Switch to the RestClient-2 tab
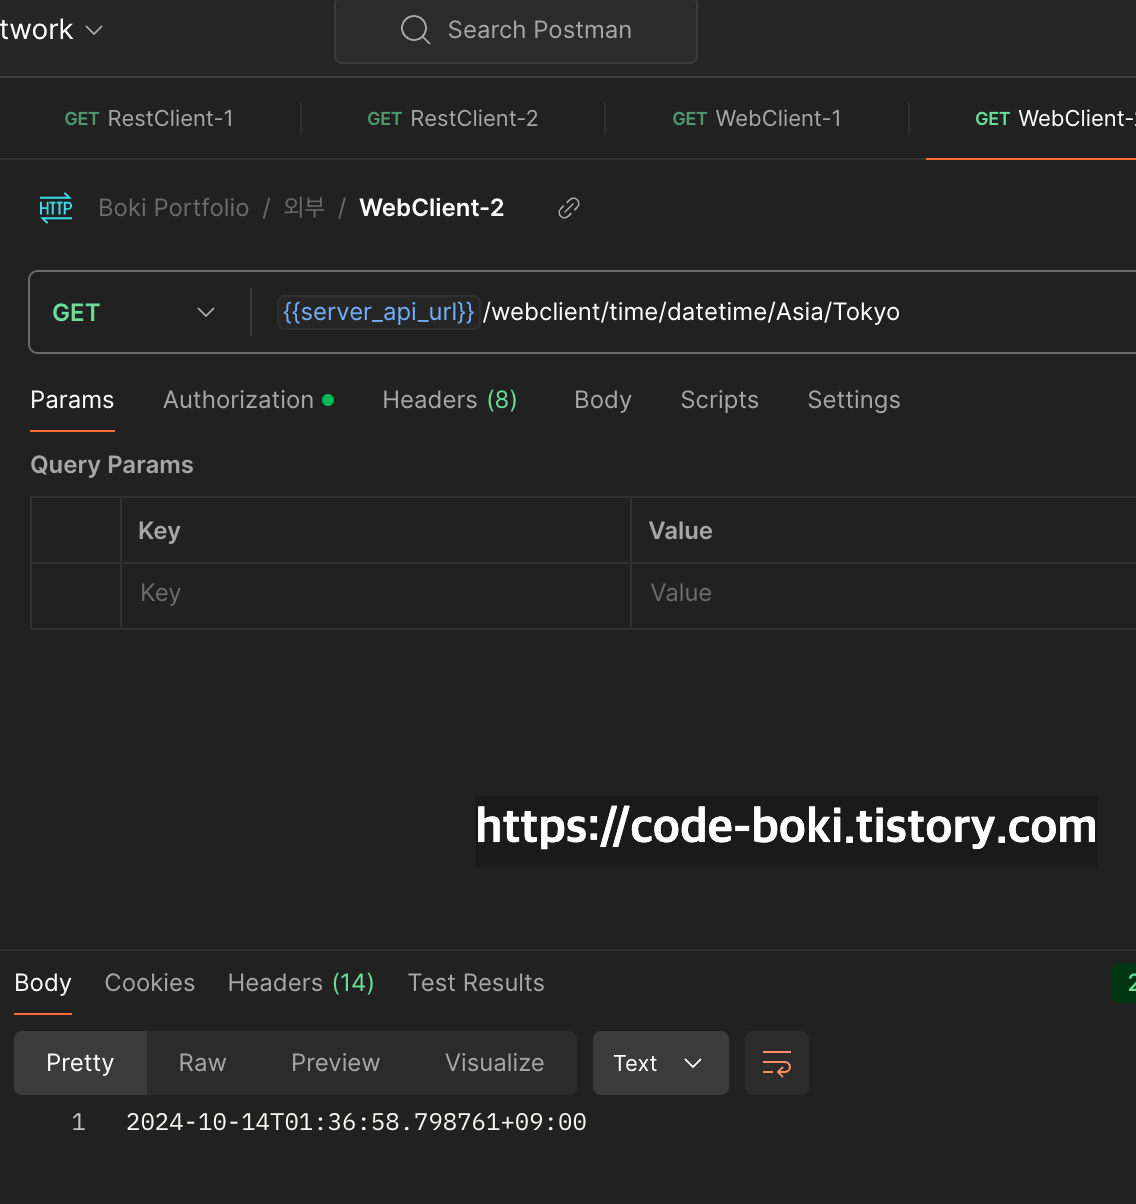The height and width of the screenshot is (1204, 1136). pyautogui.click(x=453, y=118)
